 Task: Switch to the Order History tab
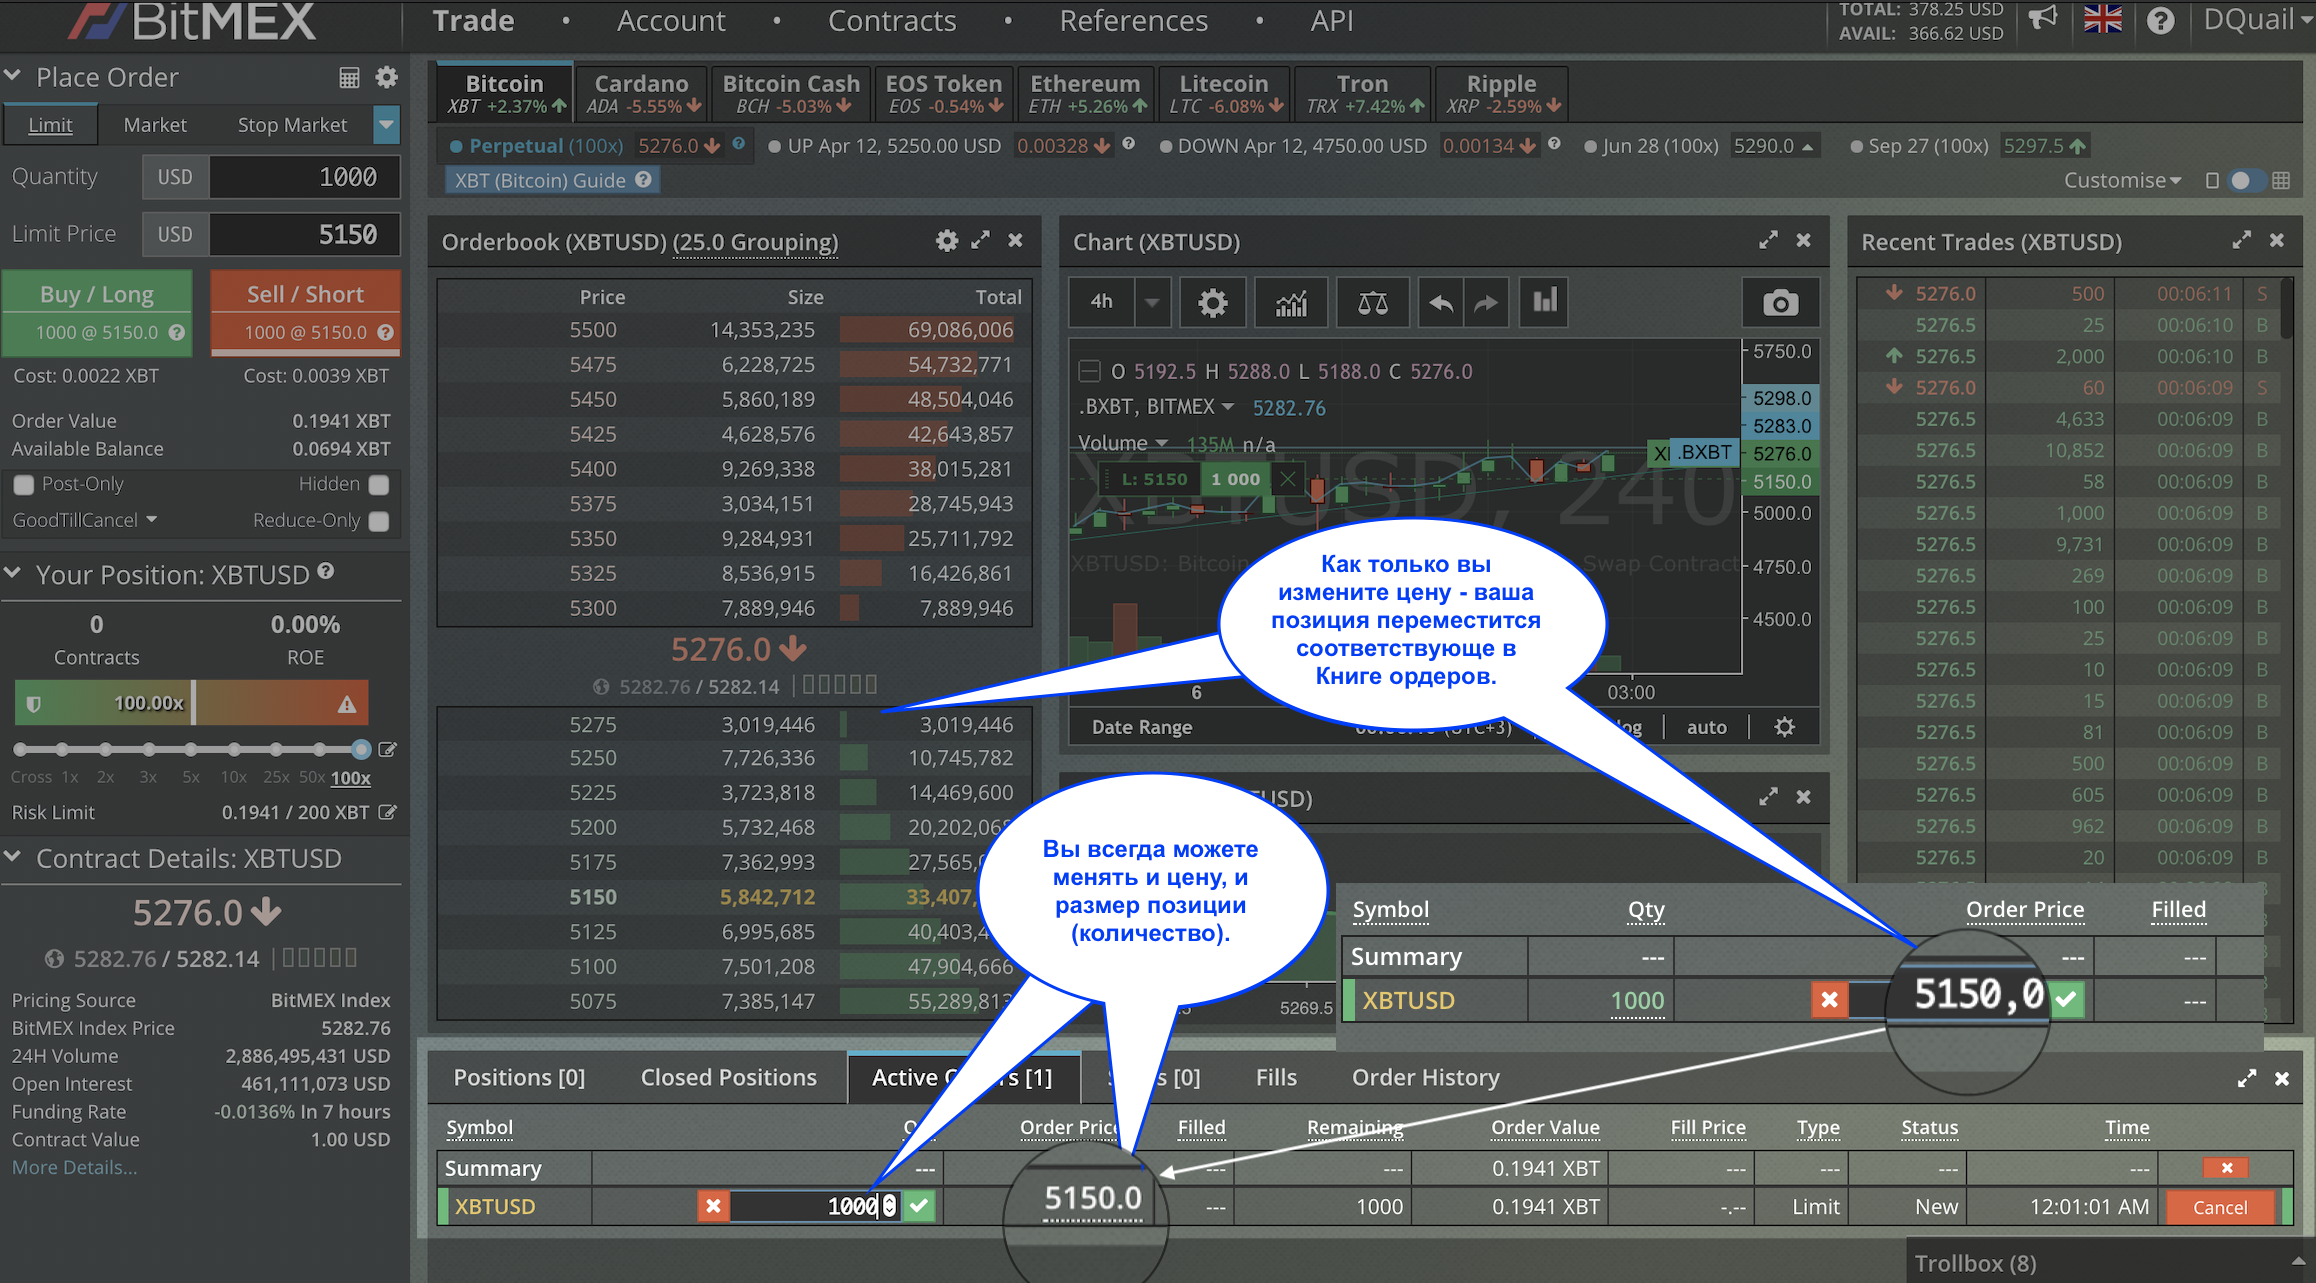[x=1425, y=1077]
